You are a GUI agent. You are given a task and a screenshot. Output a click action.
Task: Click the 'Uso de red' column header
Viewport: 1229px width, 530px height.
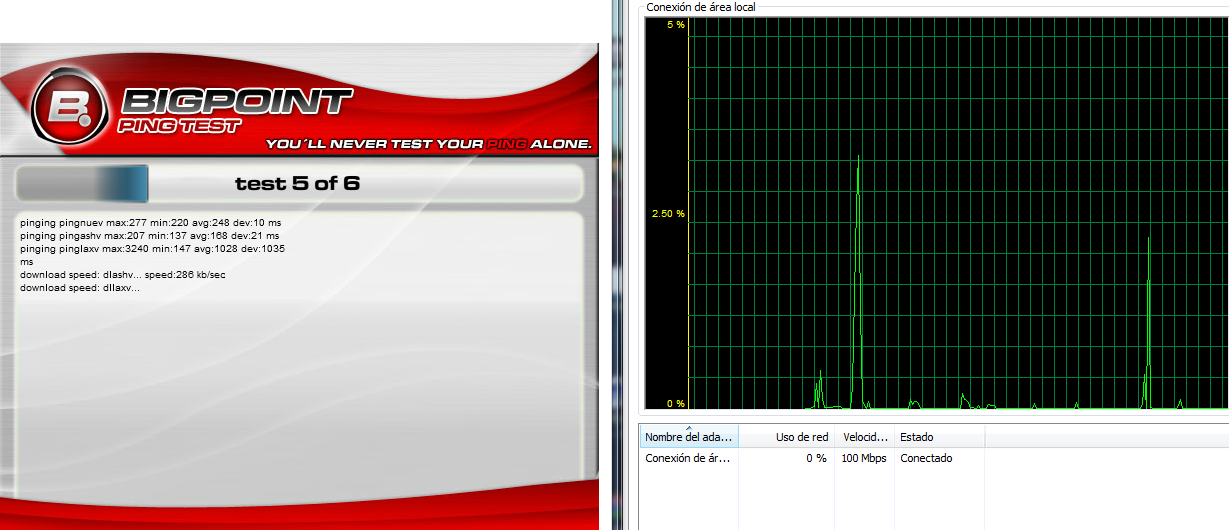pyautogui.click(x=786, y=437)
